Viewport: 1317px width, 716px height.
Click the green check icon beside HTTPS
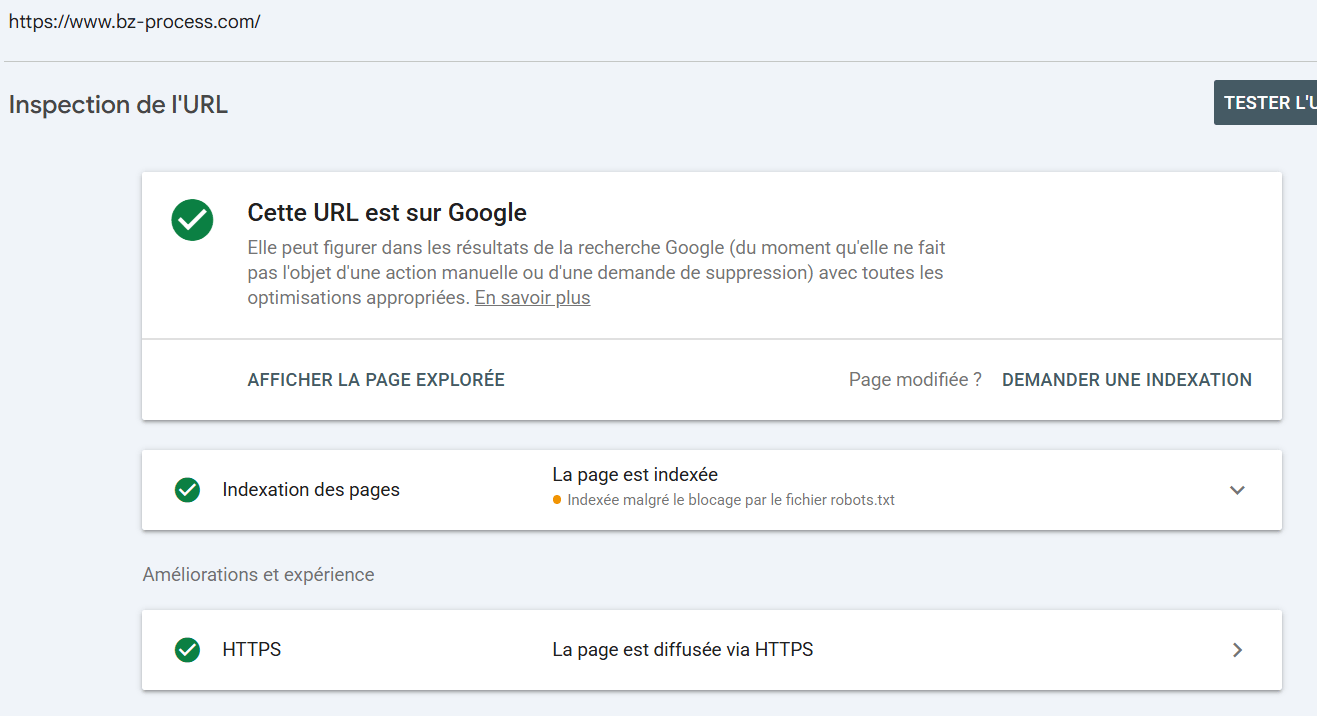[187, 650]
